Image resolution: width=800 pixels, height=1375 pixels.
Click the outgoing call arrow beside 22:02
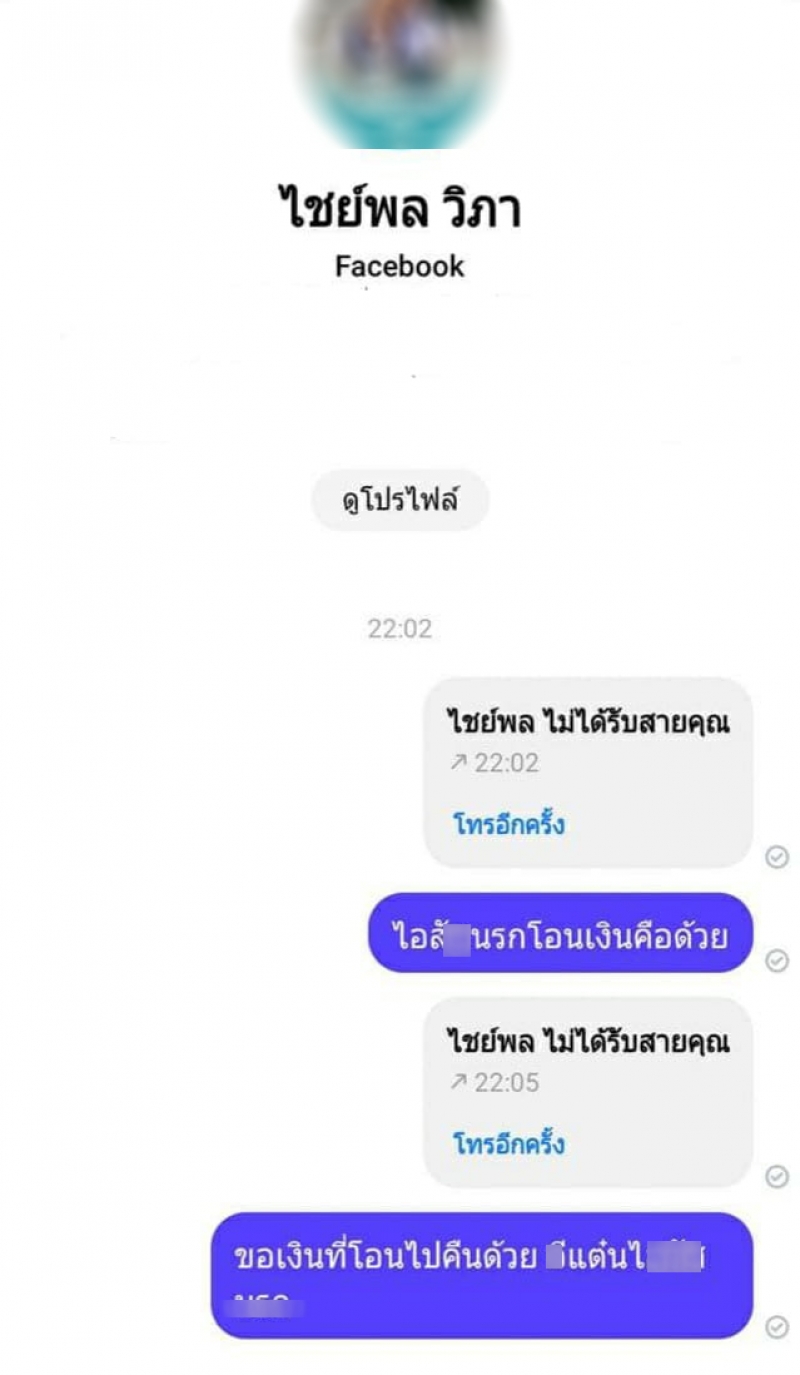pyautogui.click(x=459, y=763)
